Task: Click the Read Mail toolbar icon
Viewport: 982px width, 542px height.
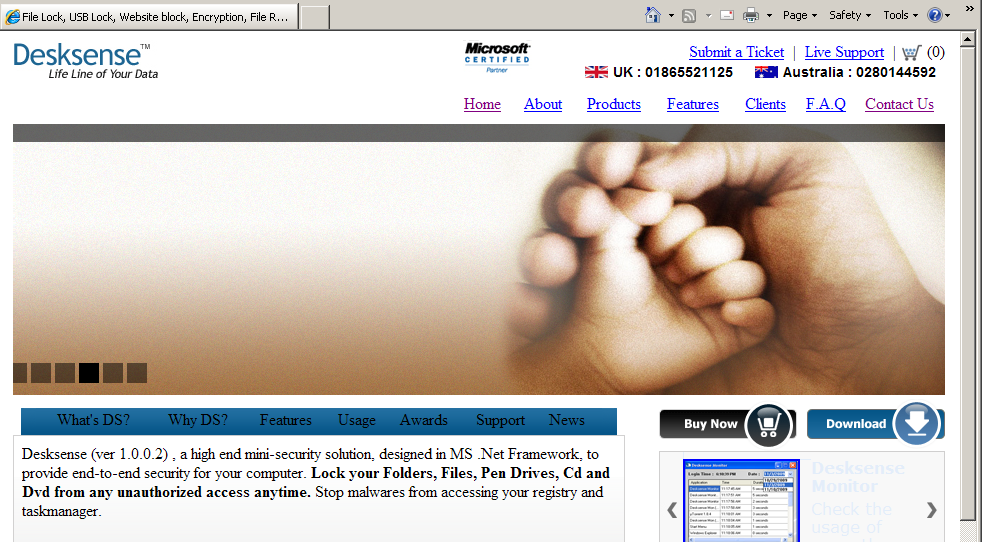Action: [x=727, y=15]
